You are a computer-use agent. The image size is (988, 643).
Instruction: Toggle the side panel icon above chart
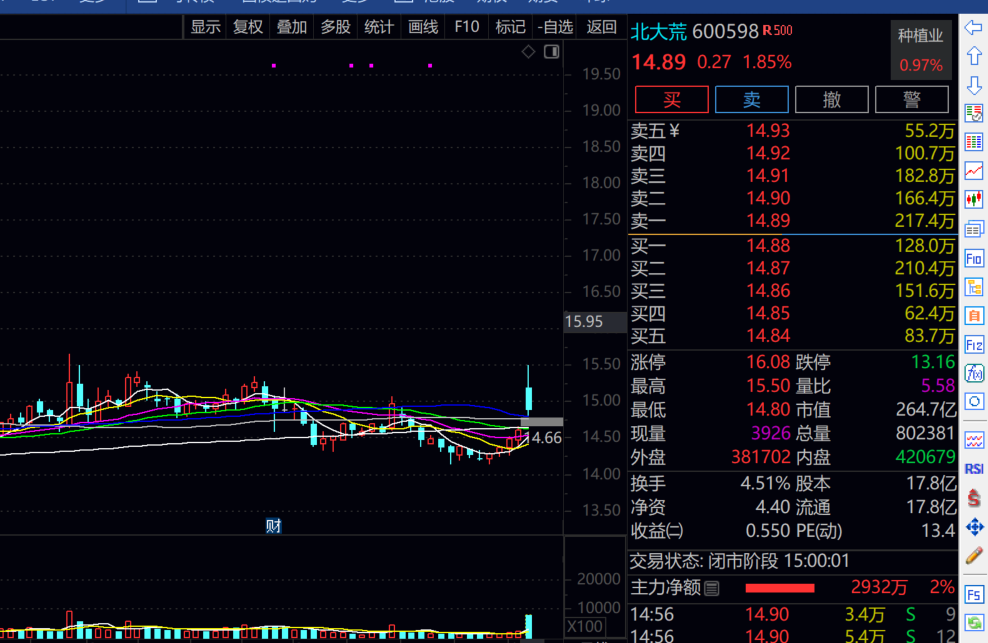[x=551, y=52]
